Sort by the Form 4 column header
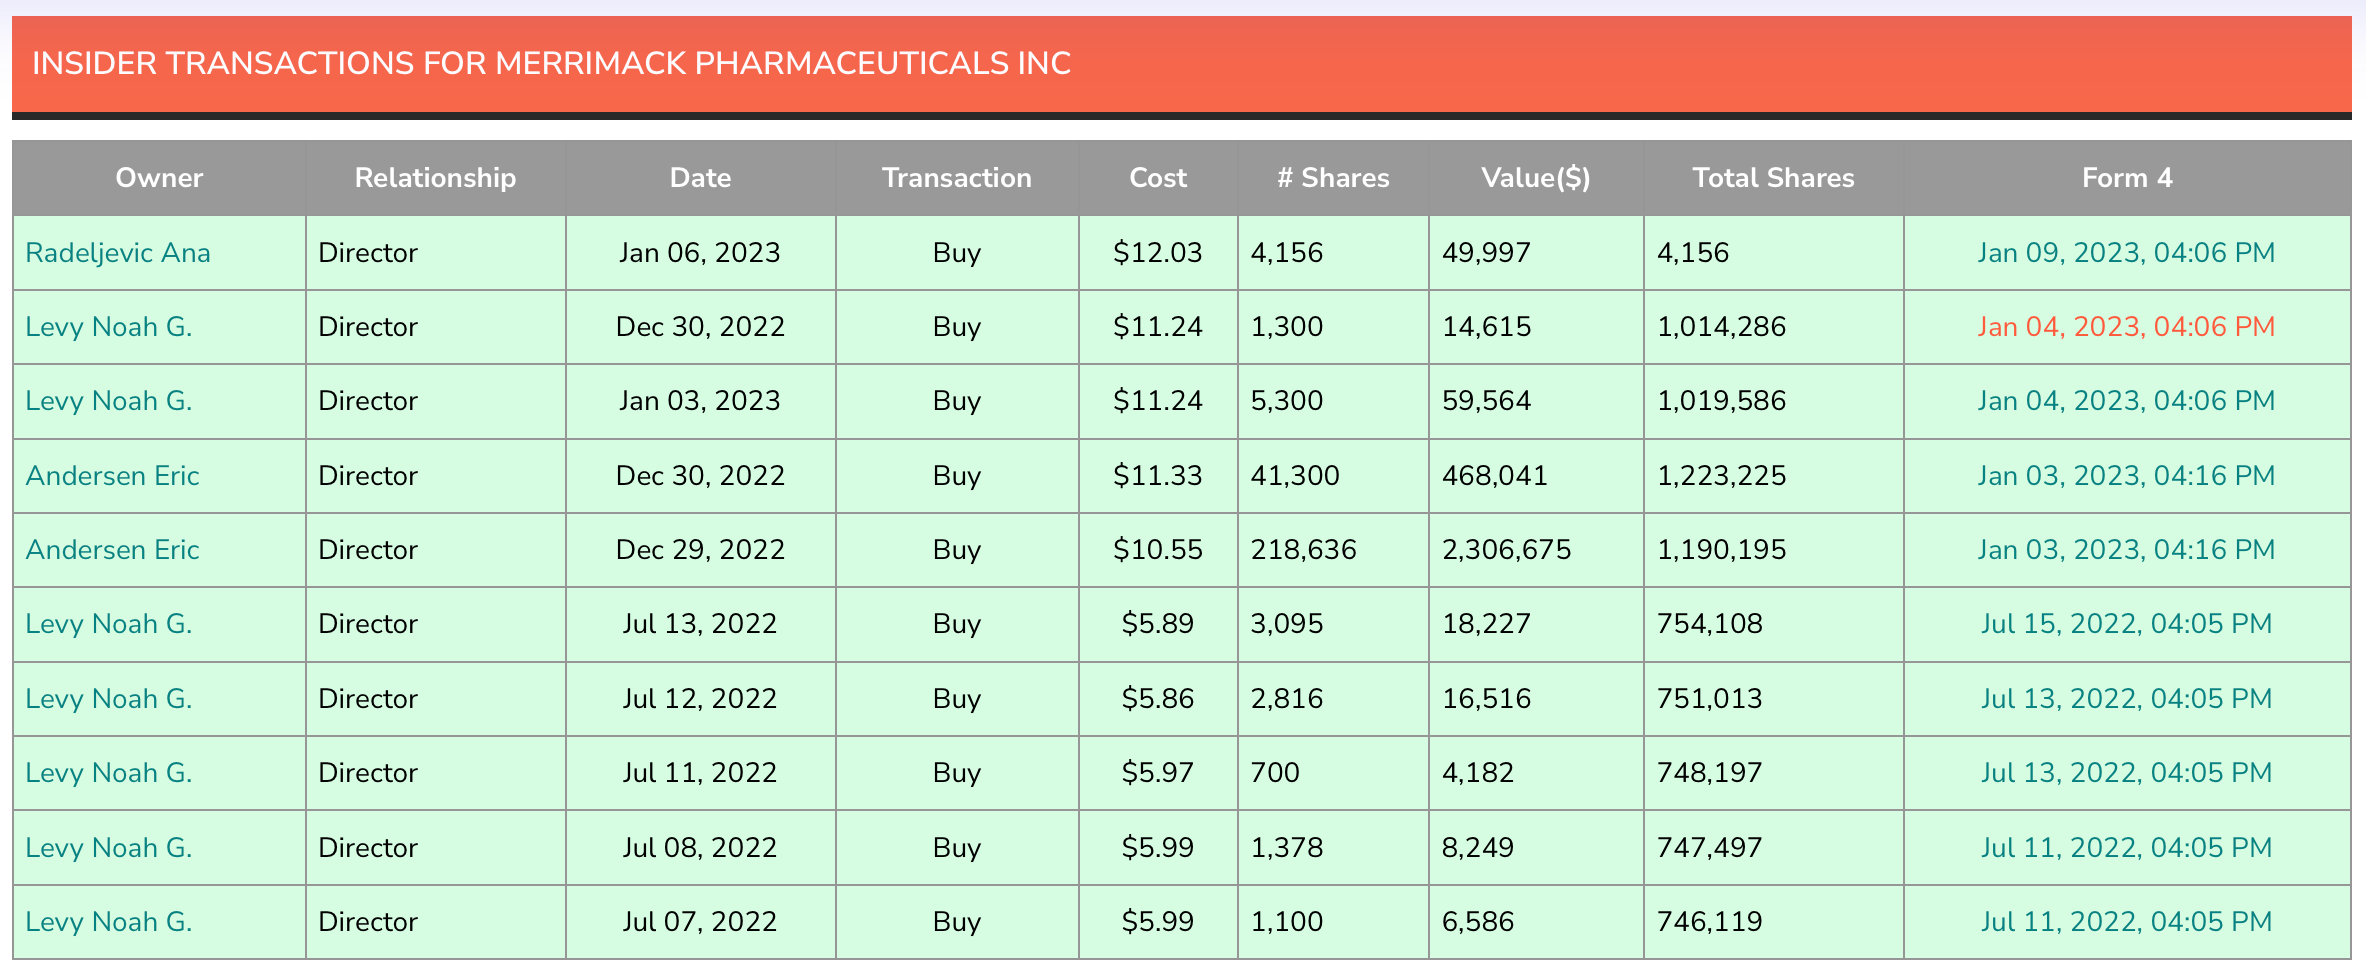2366x978 pixels. pyautogui.click(x=2126, y=177)
